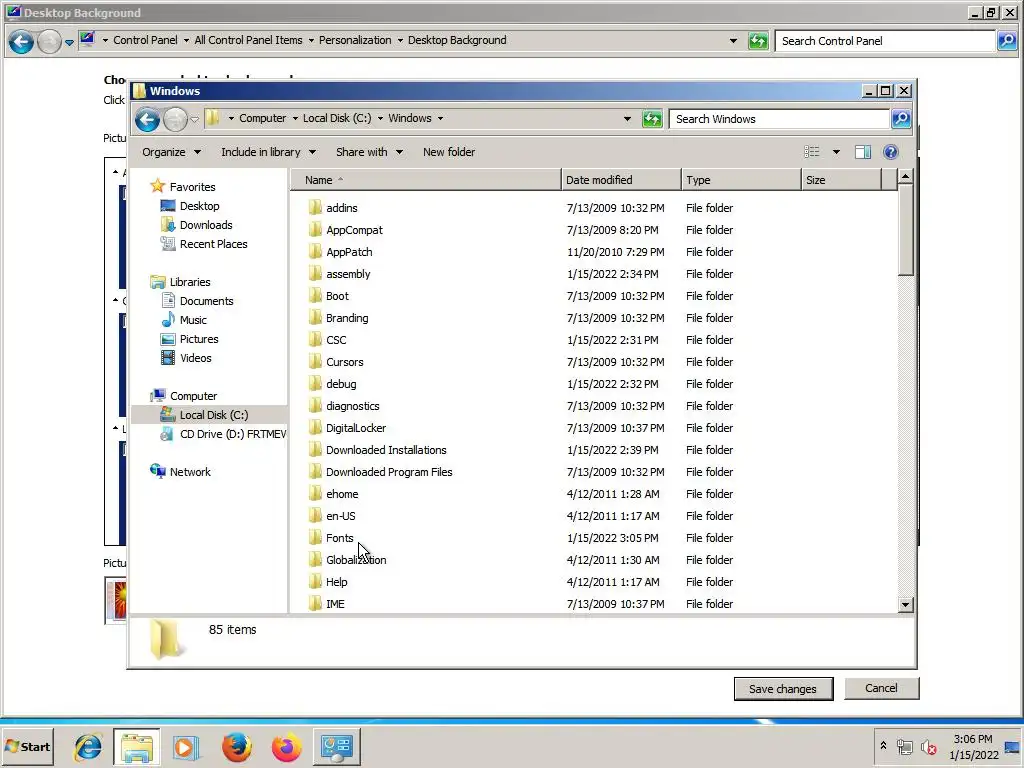Viewport: 1024px width, 768px height.
Task: Click the Network icon in navigation pane
Action: pyautogui.click(x=157, y=471)
